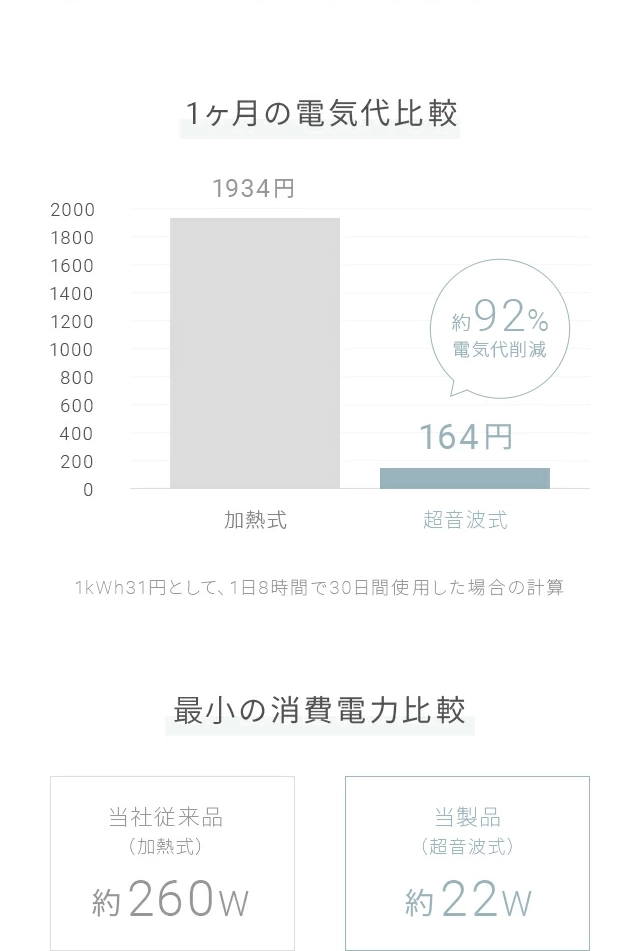Click the 超音波式 axis label

click(465, 520)
